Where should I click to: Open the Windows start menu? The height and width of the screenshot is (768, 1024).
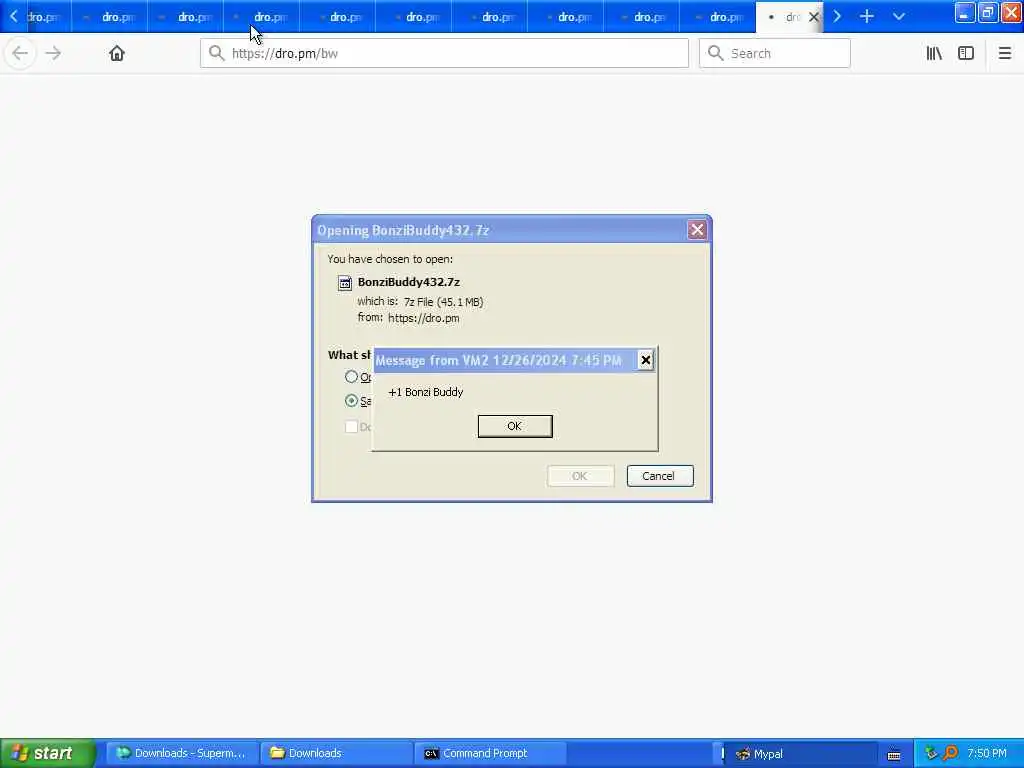pos(46,753)
